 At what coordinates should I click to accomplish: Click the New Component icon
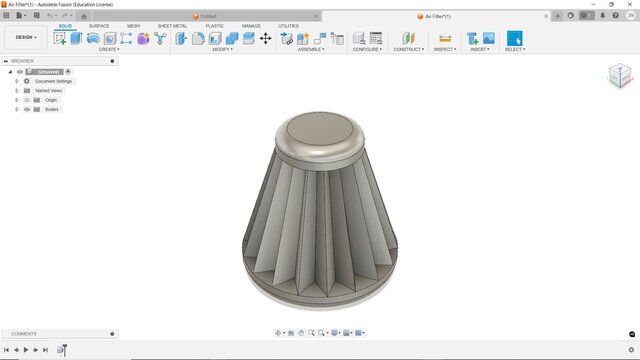pos(303,39)
